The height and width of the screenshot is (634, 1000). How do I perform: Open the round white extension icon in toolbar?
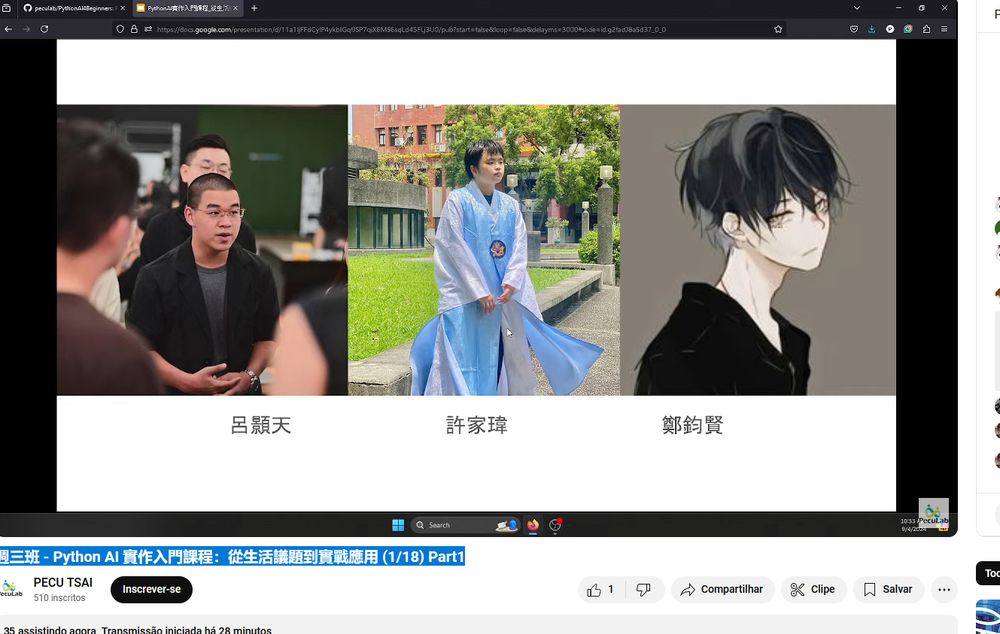[x=890, y=29]
